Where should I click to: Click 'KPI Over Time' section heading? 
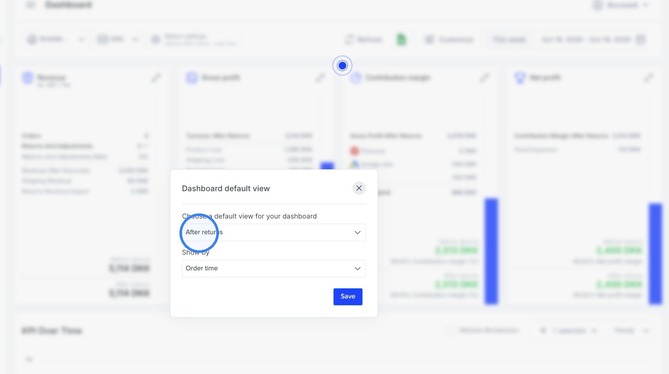coord(52,331)
